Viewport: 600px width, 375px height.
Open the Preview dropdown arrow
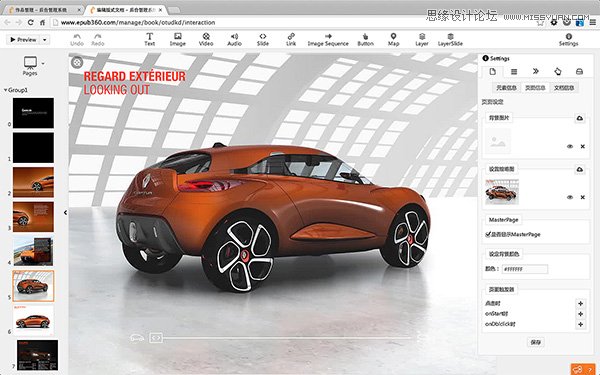pyautogui.click(x=45, y=40)
